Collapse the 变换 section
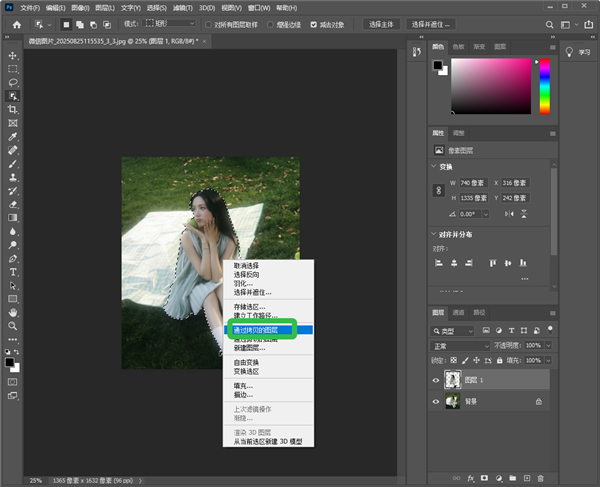Image resolution: width=600 pixels, height=487 pixels. pyautogui.click(x=434, y=166)
